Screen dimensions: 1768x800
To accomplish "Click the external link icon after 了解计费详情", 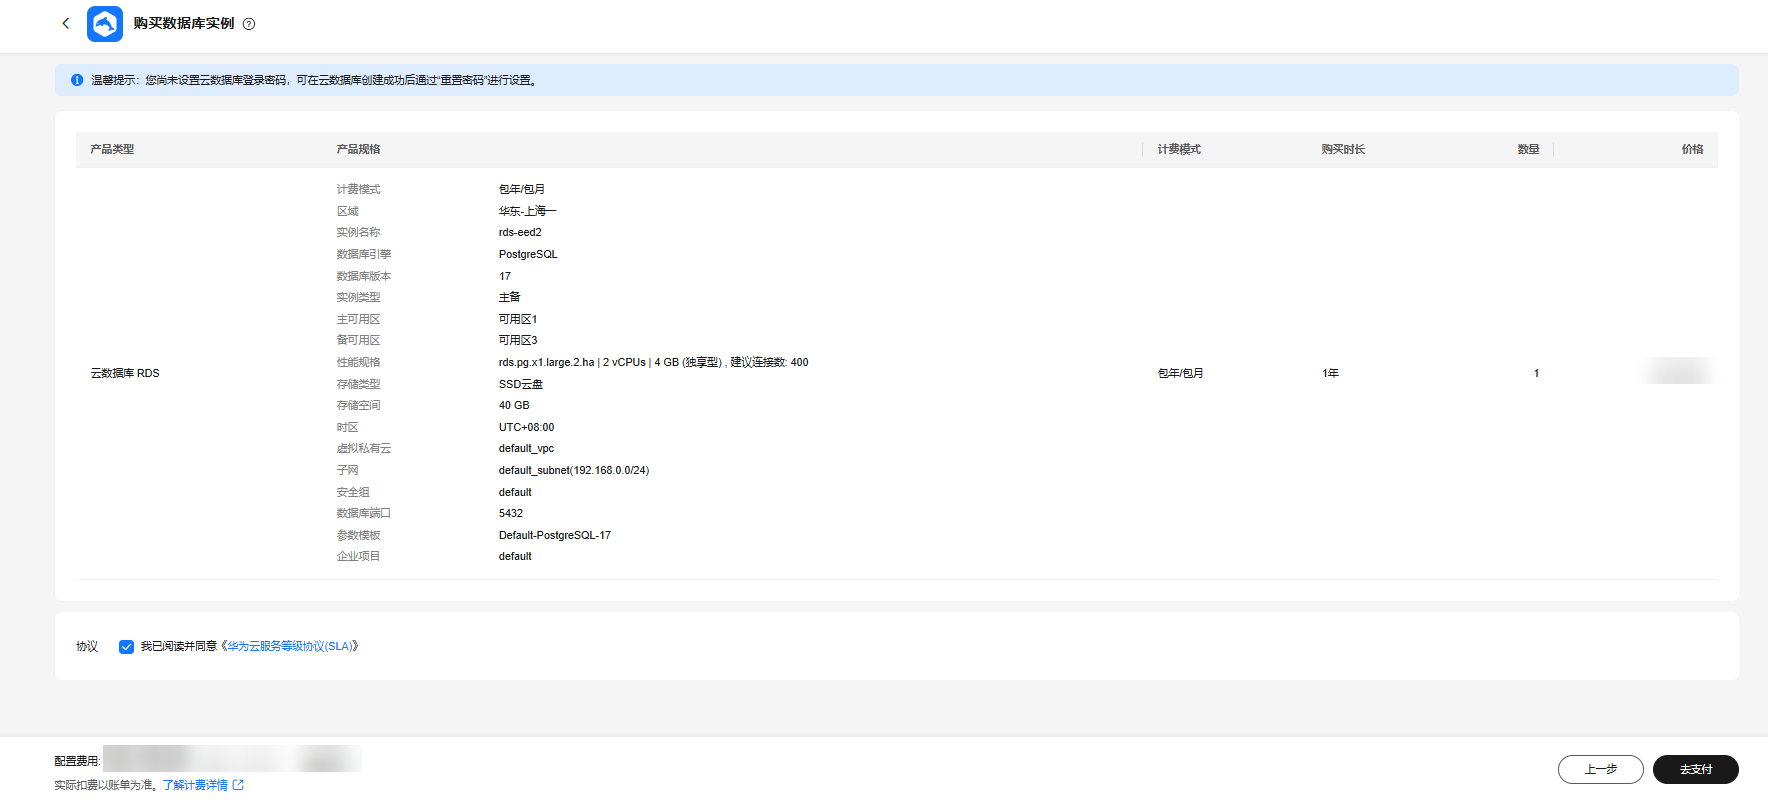I will [238, 785].
